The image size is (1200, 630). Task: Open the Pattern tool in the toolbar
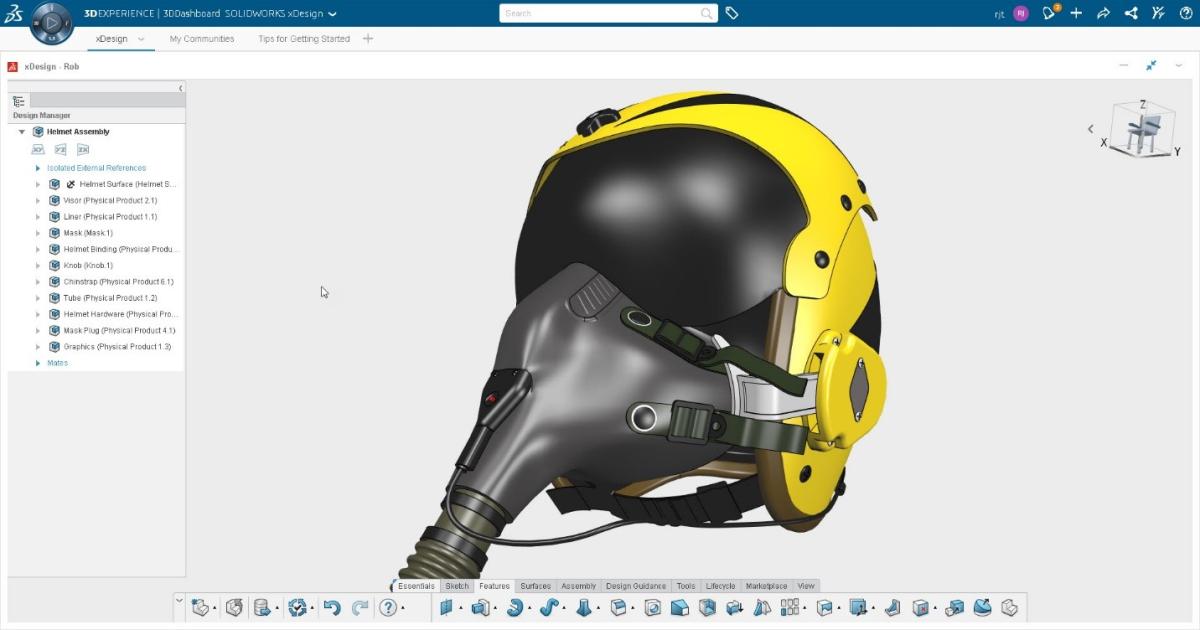point(789,607)
